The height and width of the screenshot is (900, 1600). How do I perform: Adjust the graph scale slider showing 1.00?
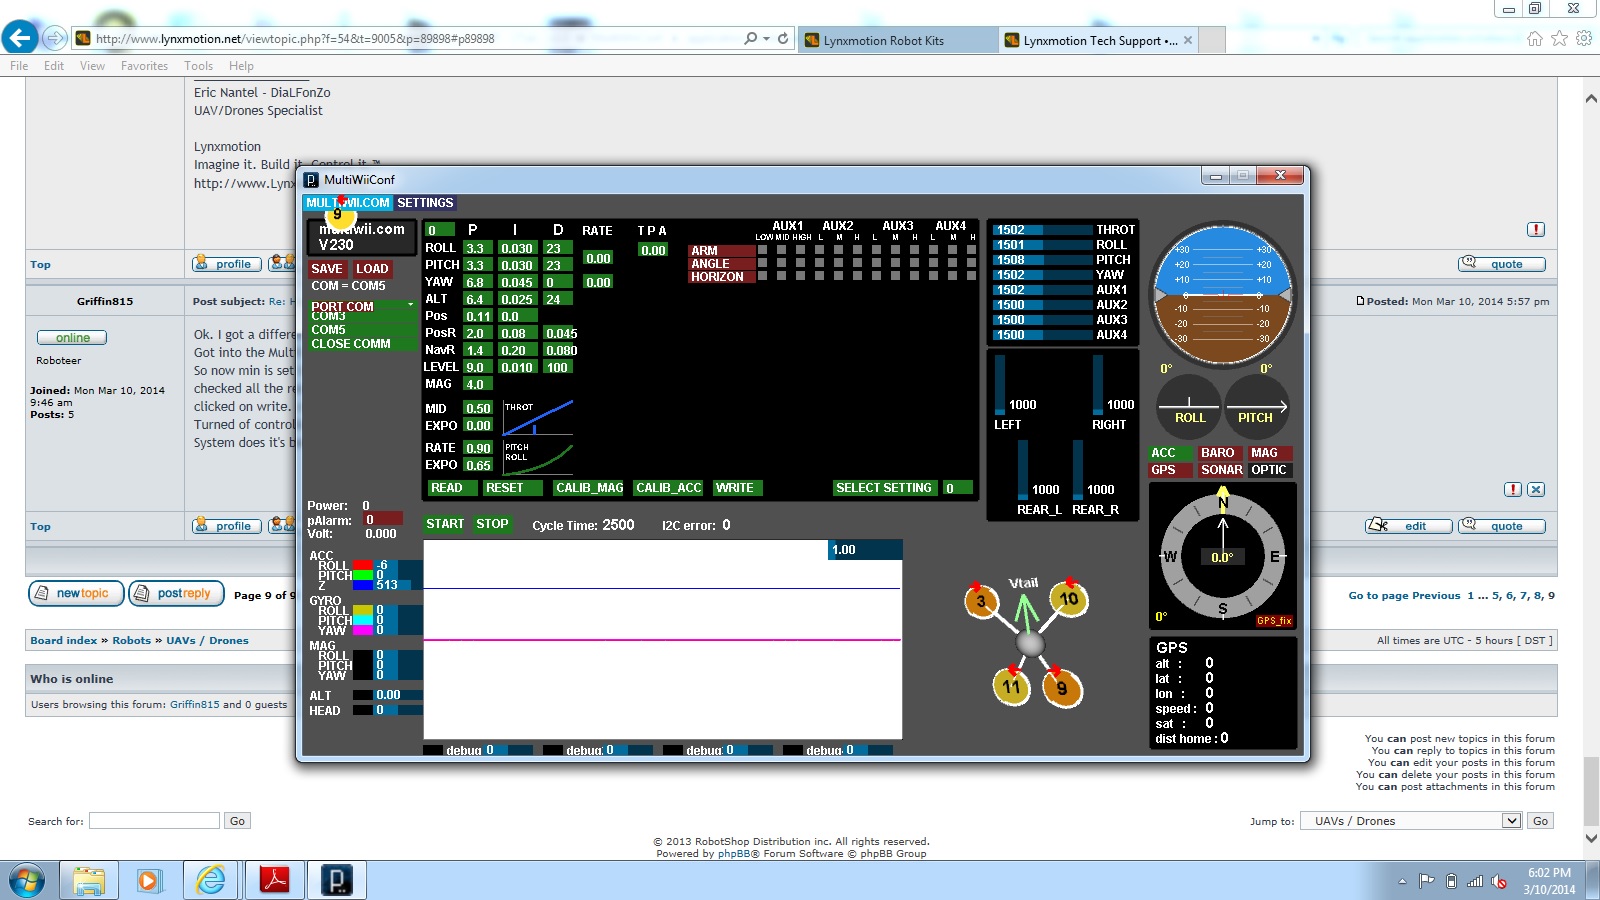[865, 550]
